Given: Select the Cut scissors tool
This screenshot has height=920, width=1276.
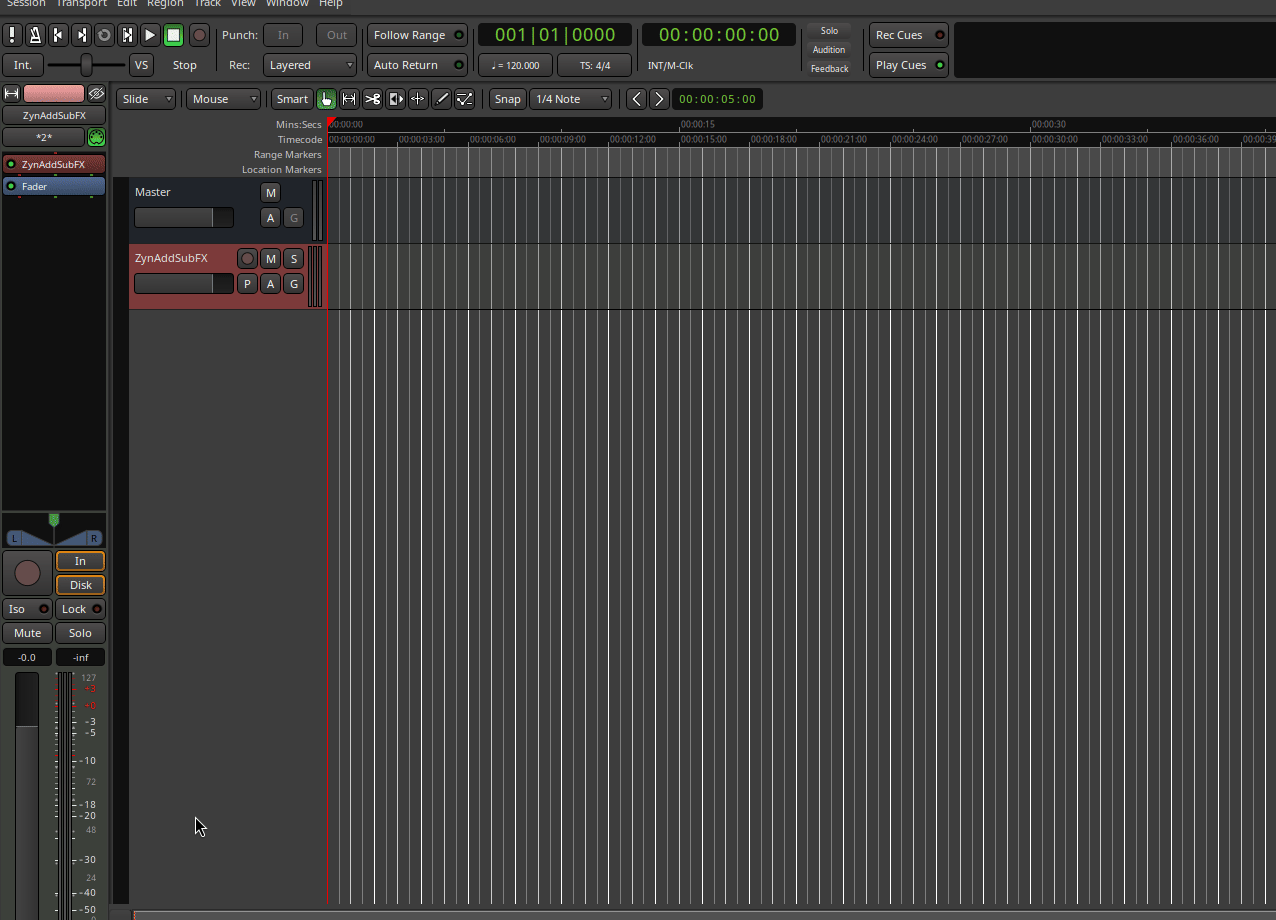Looking at the screenshot, I should [x=372, y=99].
